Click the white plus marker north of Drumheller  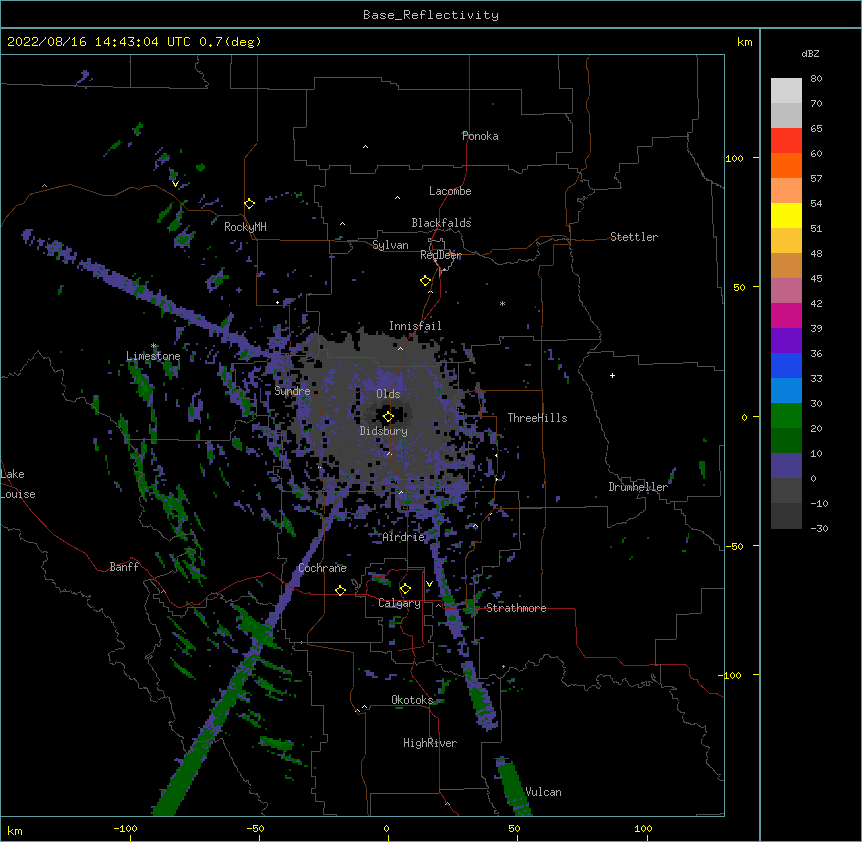(612, 375)
